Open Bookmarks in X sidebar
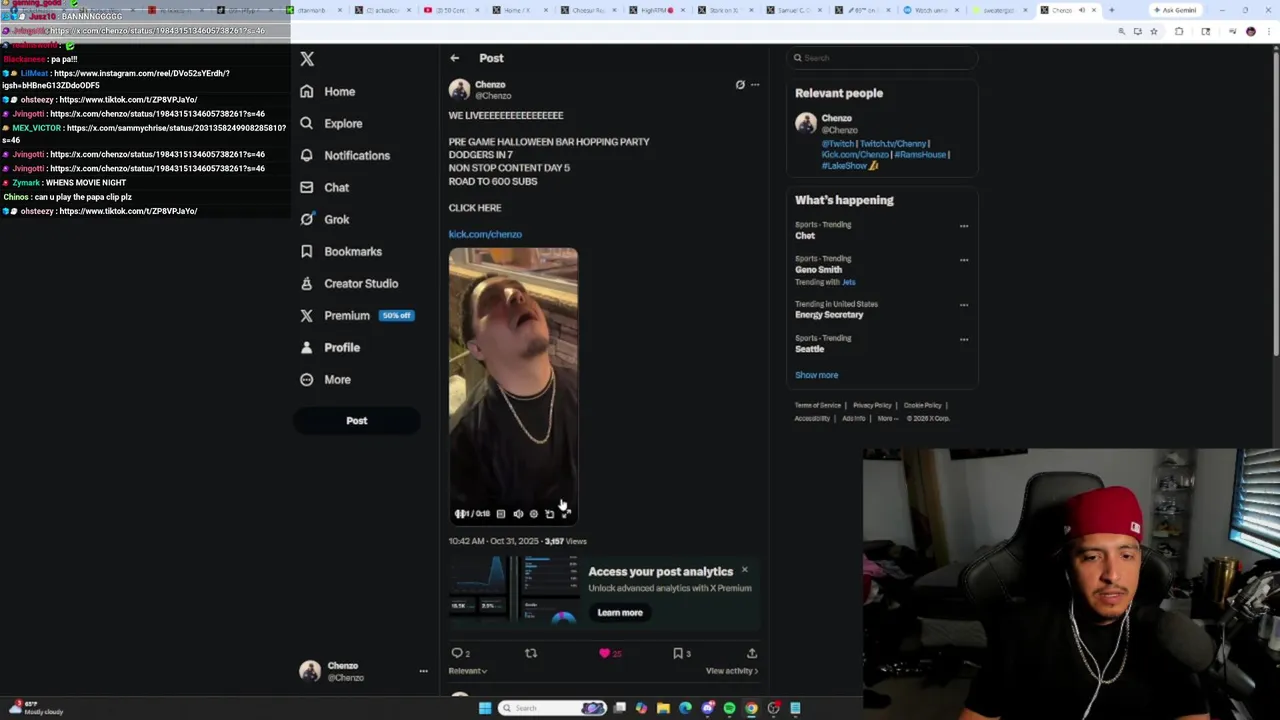 [341, 251]
